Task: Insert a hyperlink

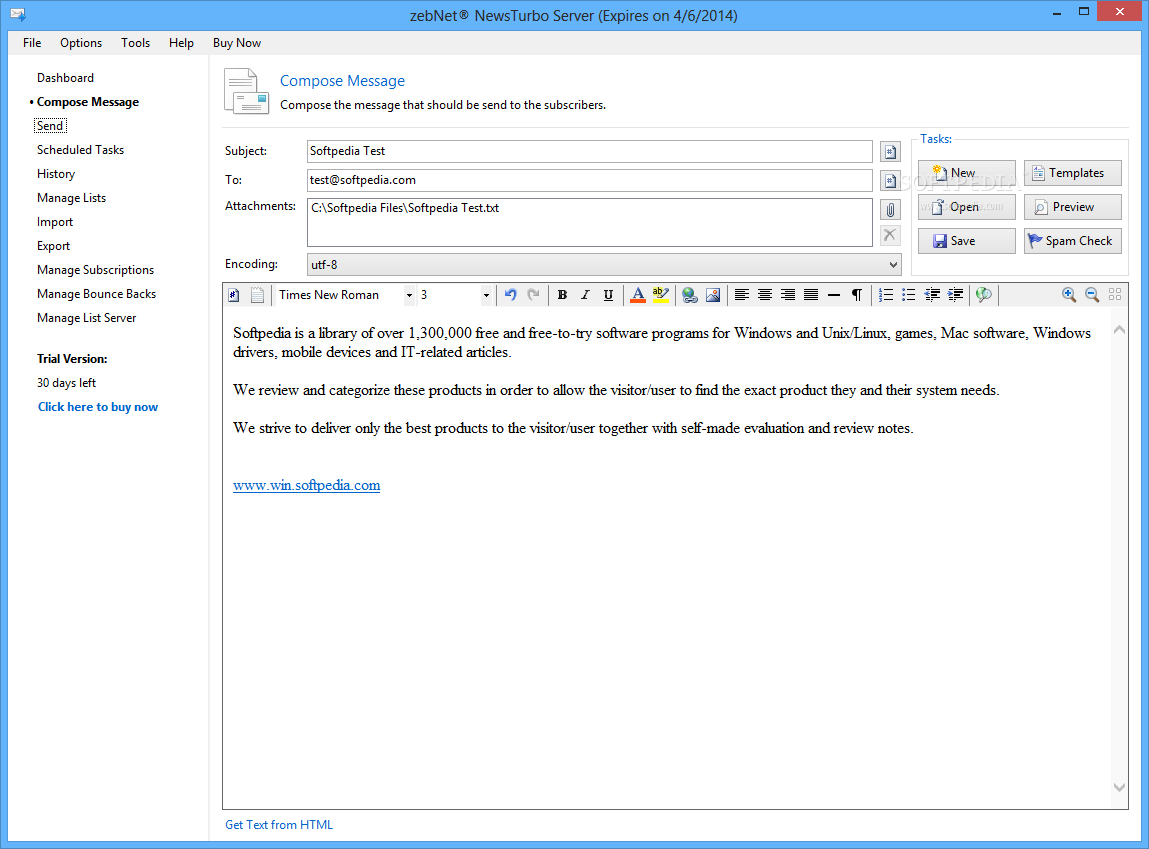Action: (690, 295)
